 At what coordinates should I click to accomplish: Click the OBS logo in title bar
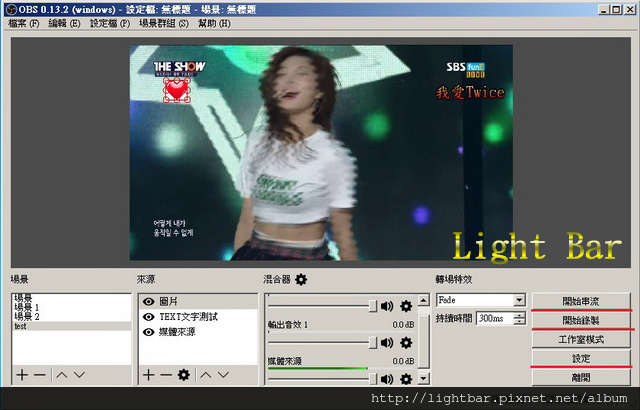click(11, 9)
